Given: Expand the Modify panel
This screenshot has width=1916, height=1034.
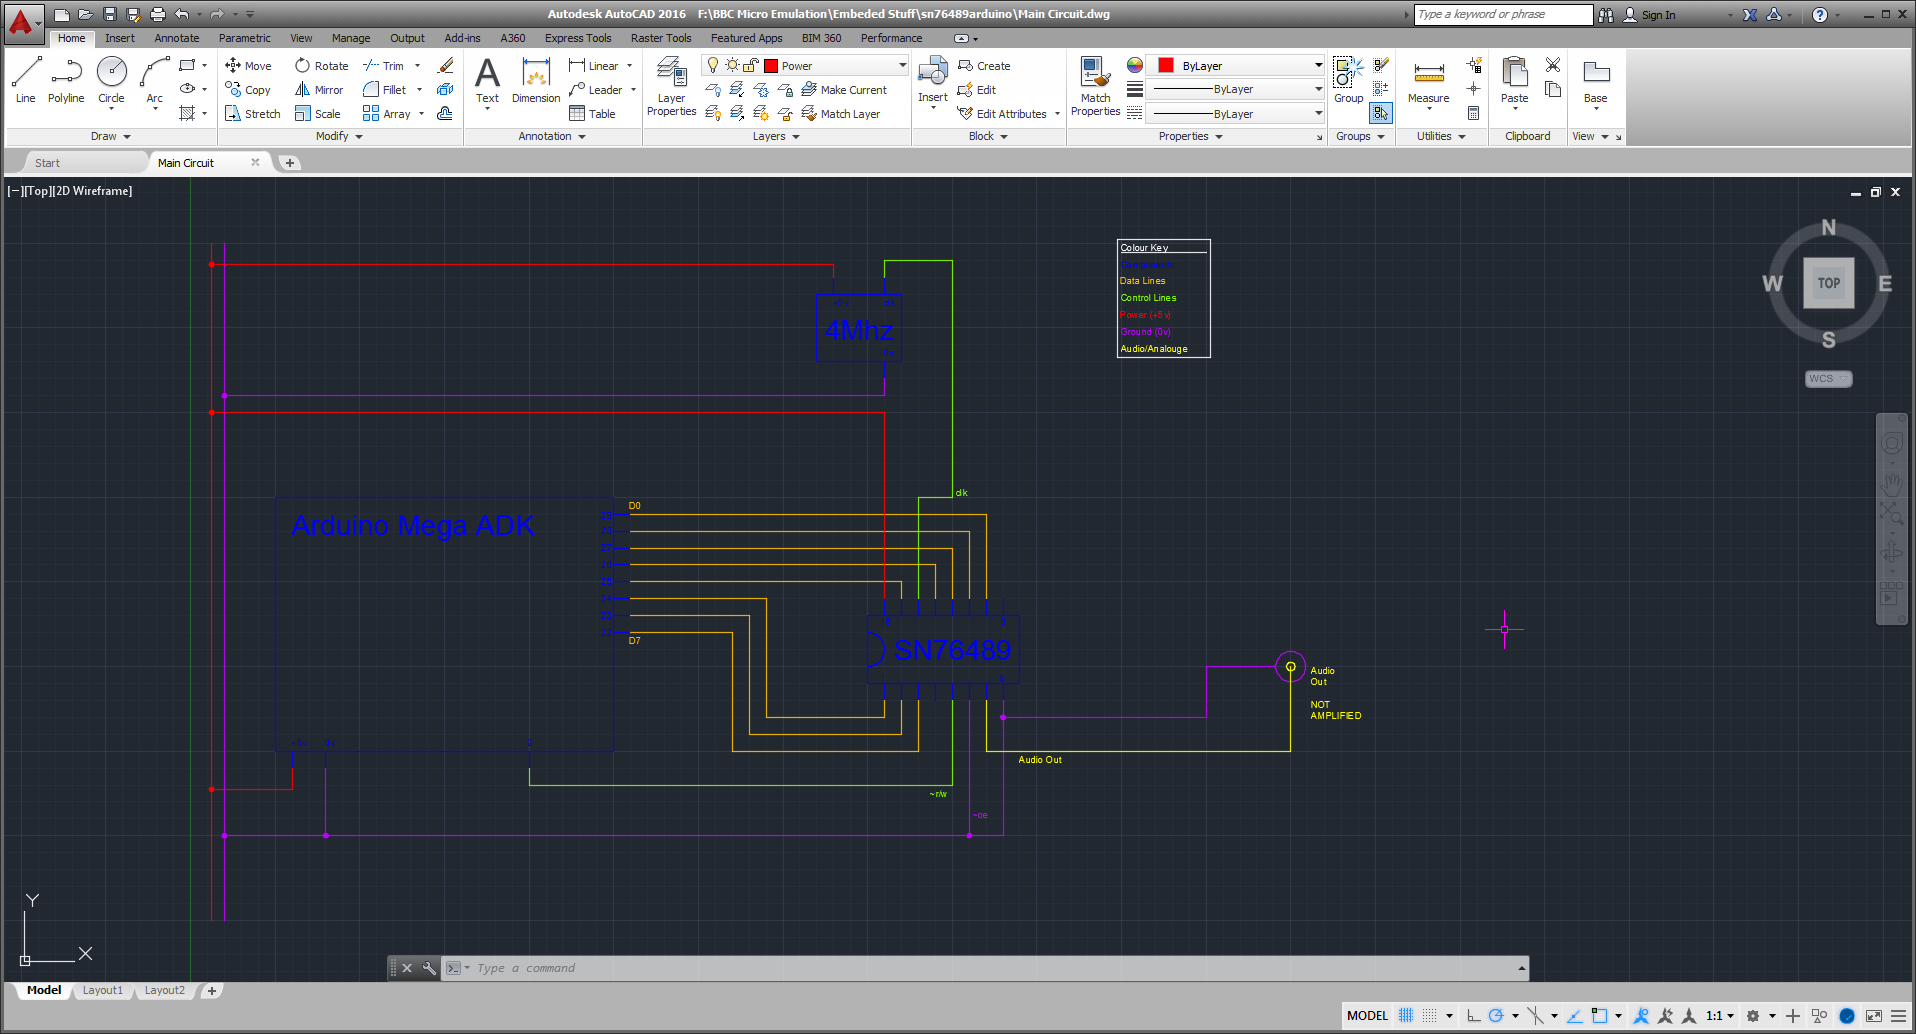Looking at the screenshot, I should (339, 136).
